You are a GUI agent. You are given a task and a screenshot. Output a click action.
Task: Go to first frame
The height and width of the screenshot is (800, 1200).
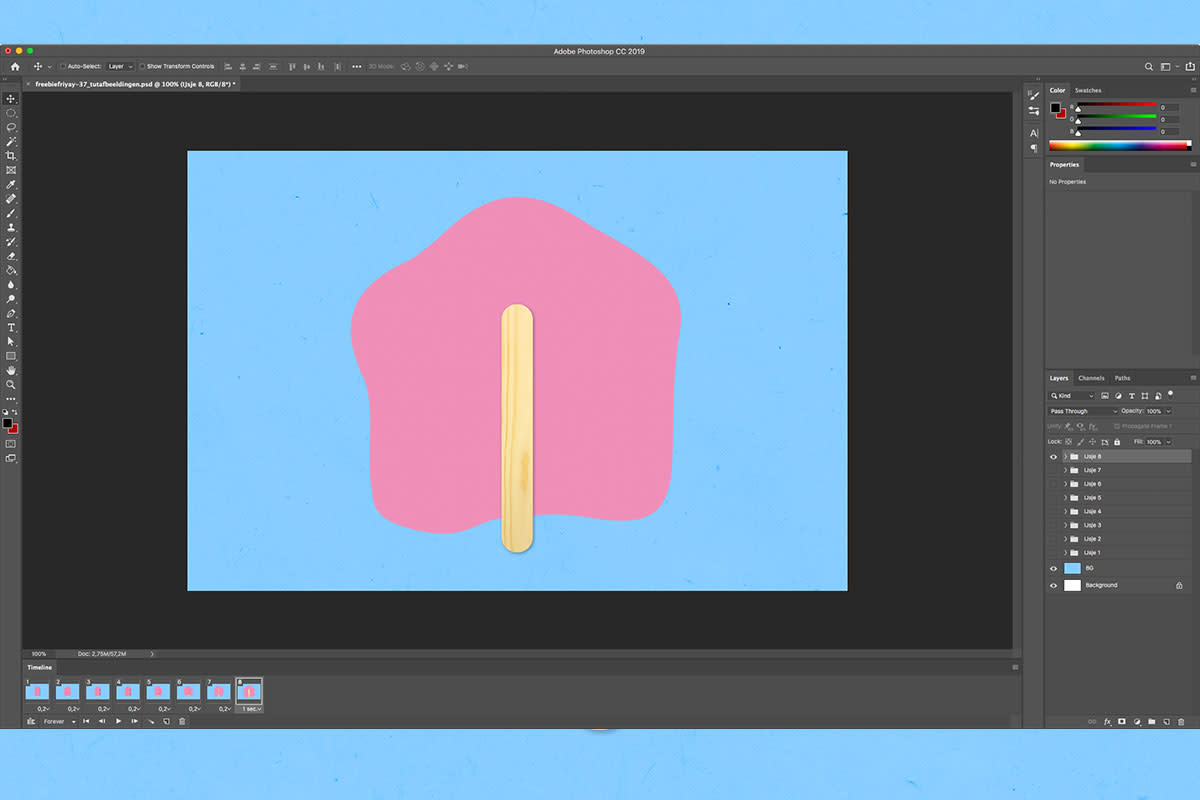pyautogui.click(x=86, y=721)
